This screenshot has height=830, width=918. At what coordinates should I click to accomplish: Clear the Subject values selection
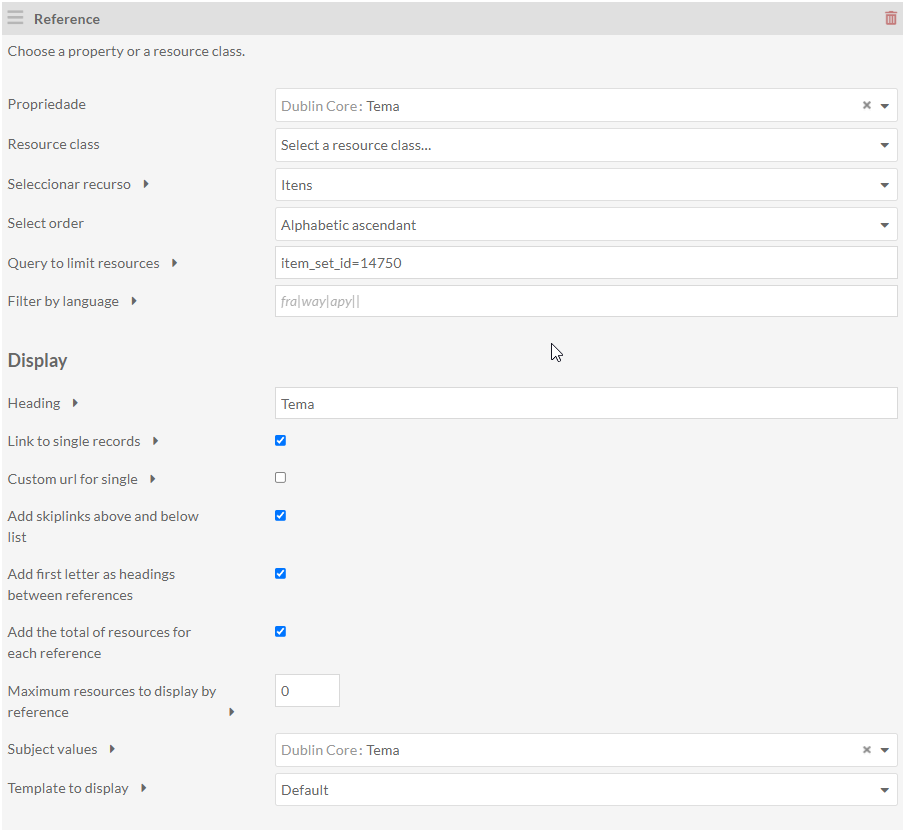pyautogui.click(x=866, y=750)
